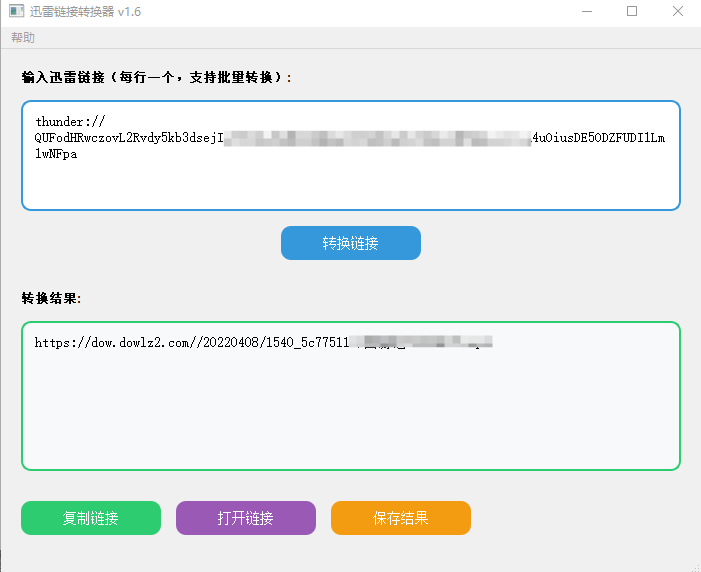Click the 'thunder://' text in input box
This screenshot has width=701, height=572.
click(70, 122)
